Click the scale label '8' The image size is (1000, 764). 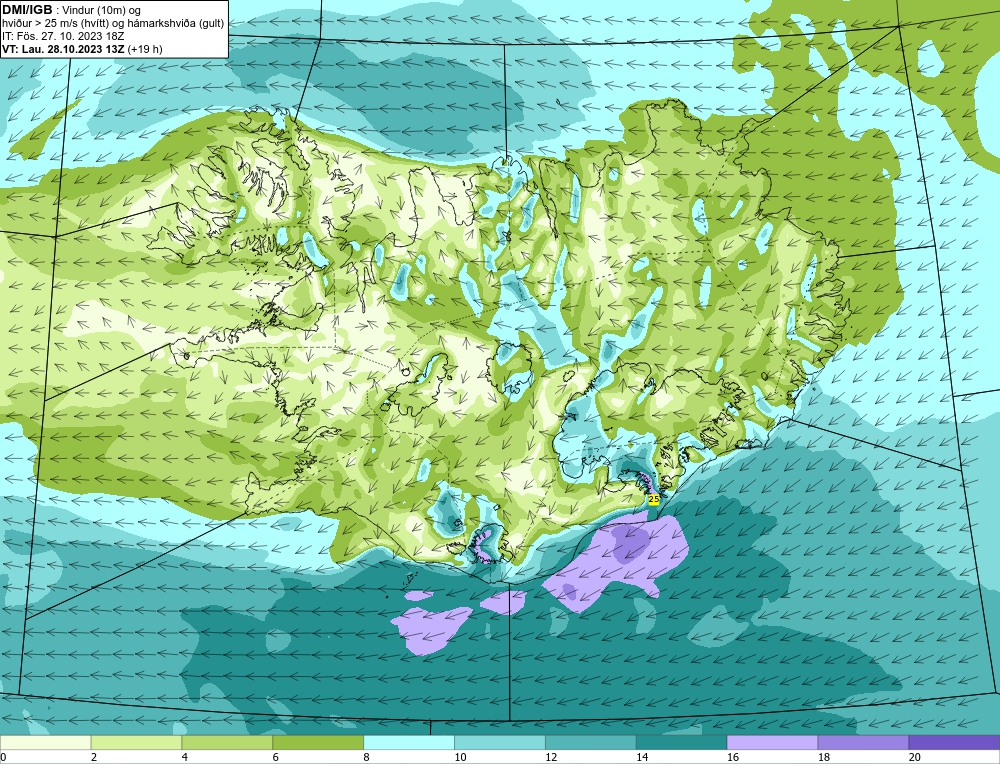pos(366,757)
